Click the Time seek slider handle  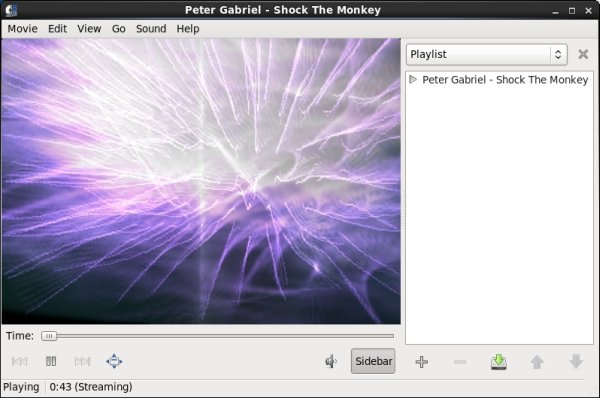(x=49, y=336)
